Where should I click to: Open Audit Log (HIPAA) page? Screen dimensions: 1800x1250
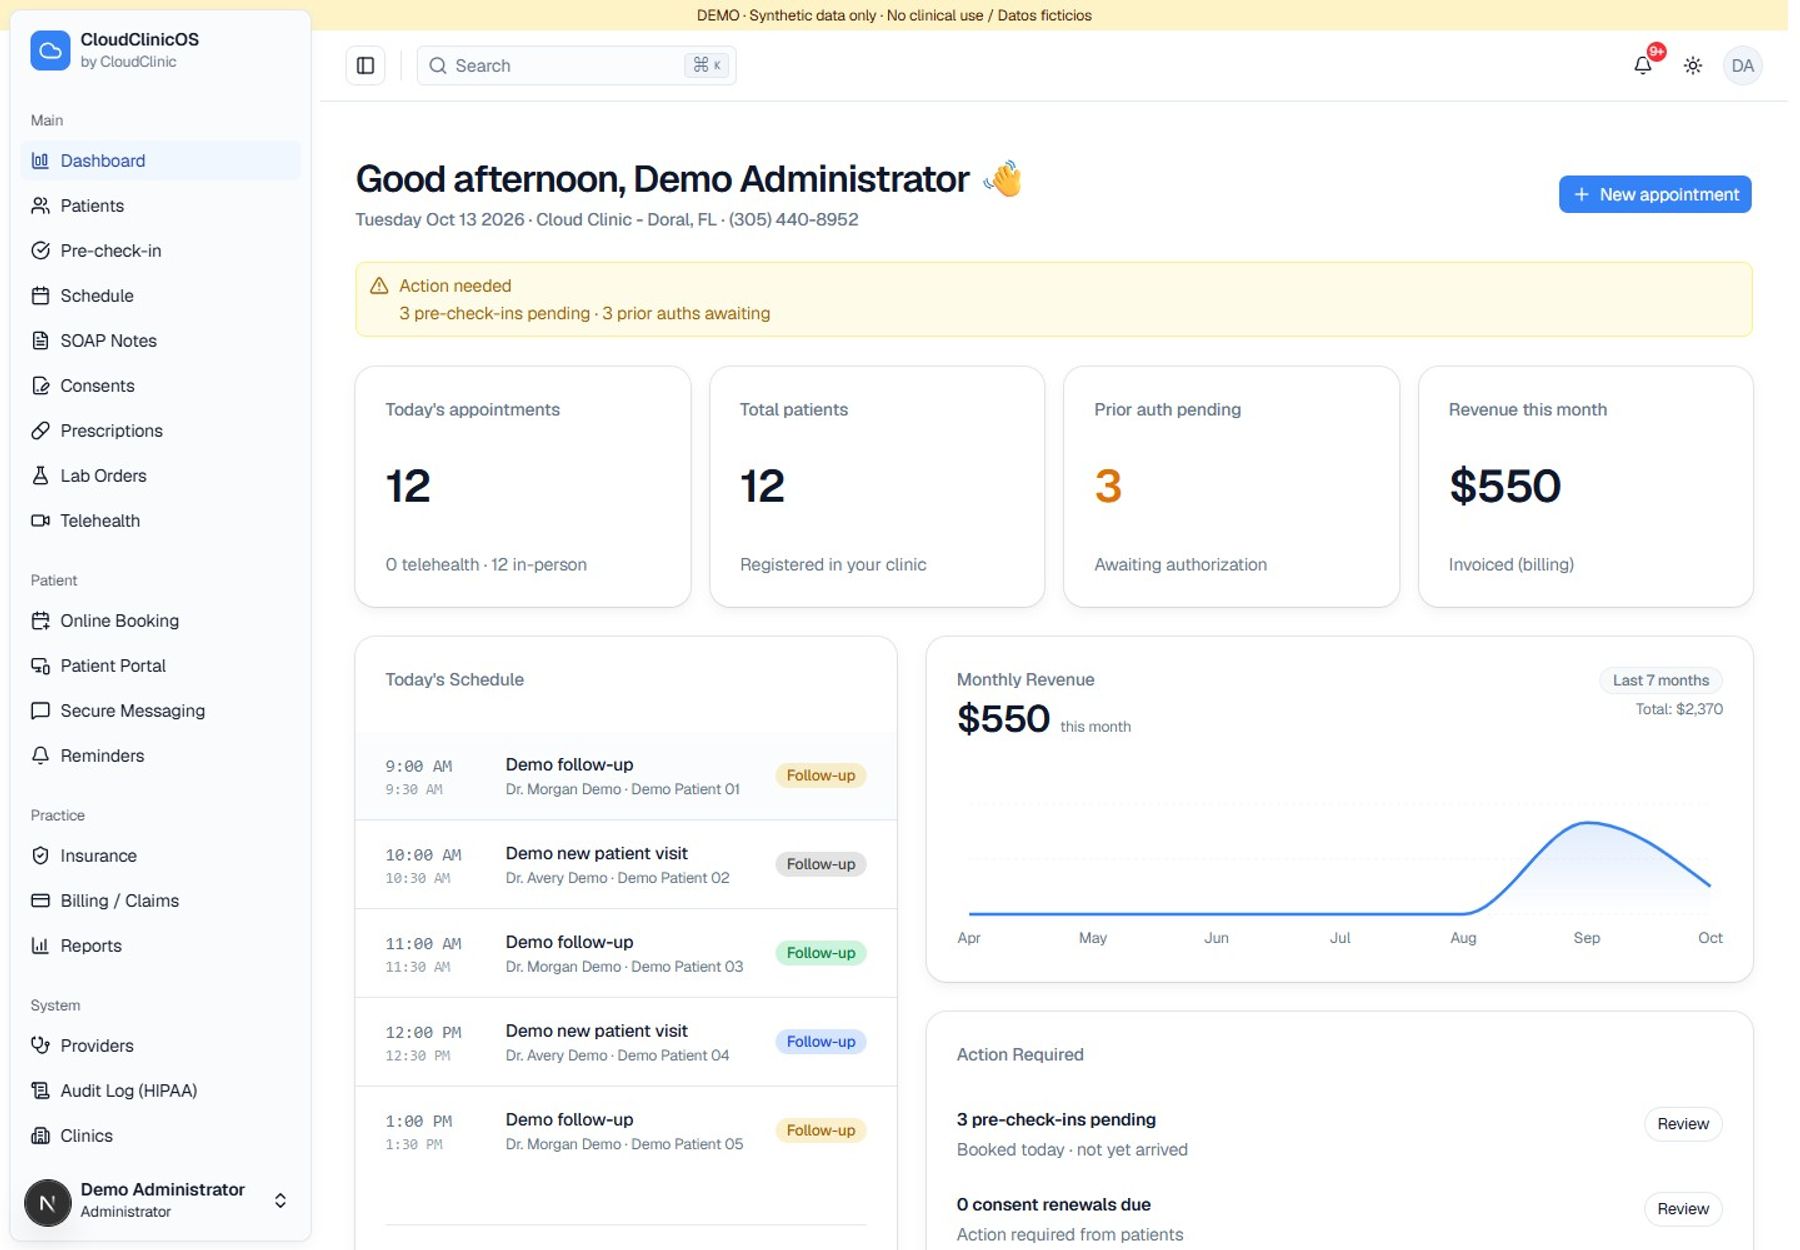pos(160,1090)
